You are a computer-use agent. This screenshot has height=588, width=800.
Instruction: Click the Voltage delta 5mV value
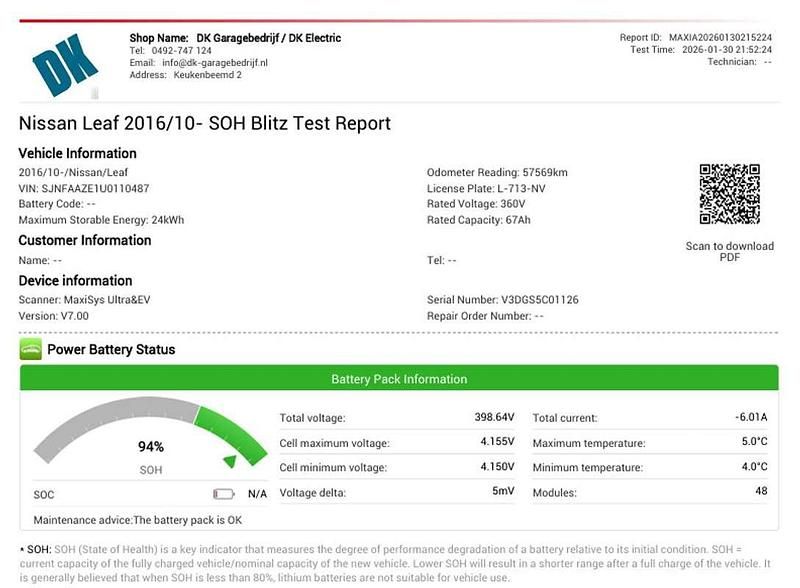point(502,492)
